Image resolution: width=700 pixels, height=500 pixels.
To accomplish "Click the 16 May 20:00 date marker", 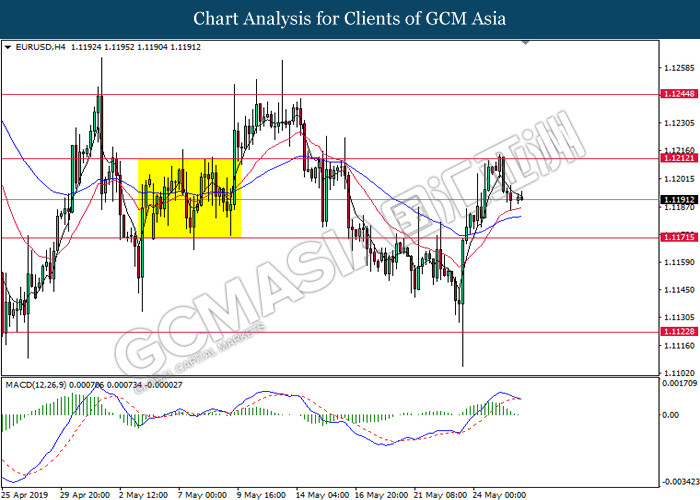I will pyautogui.click(x=383, y=493).
